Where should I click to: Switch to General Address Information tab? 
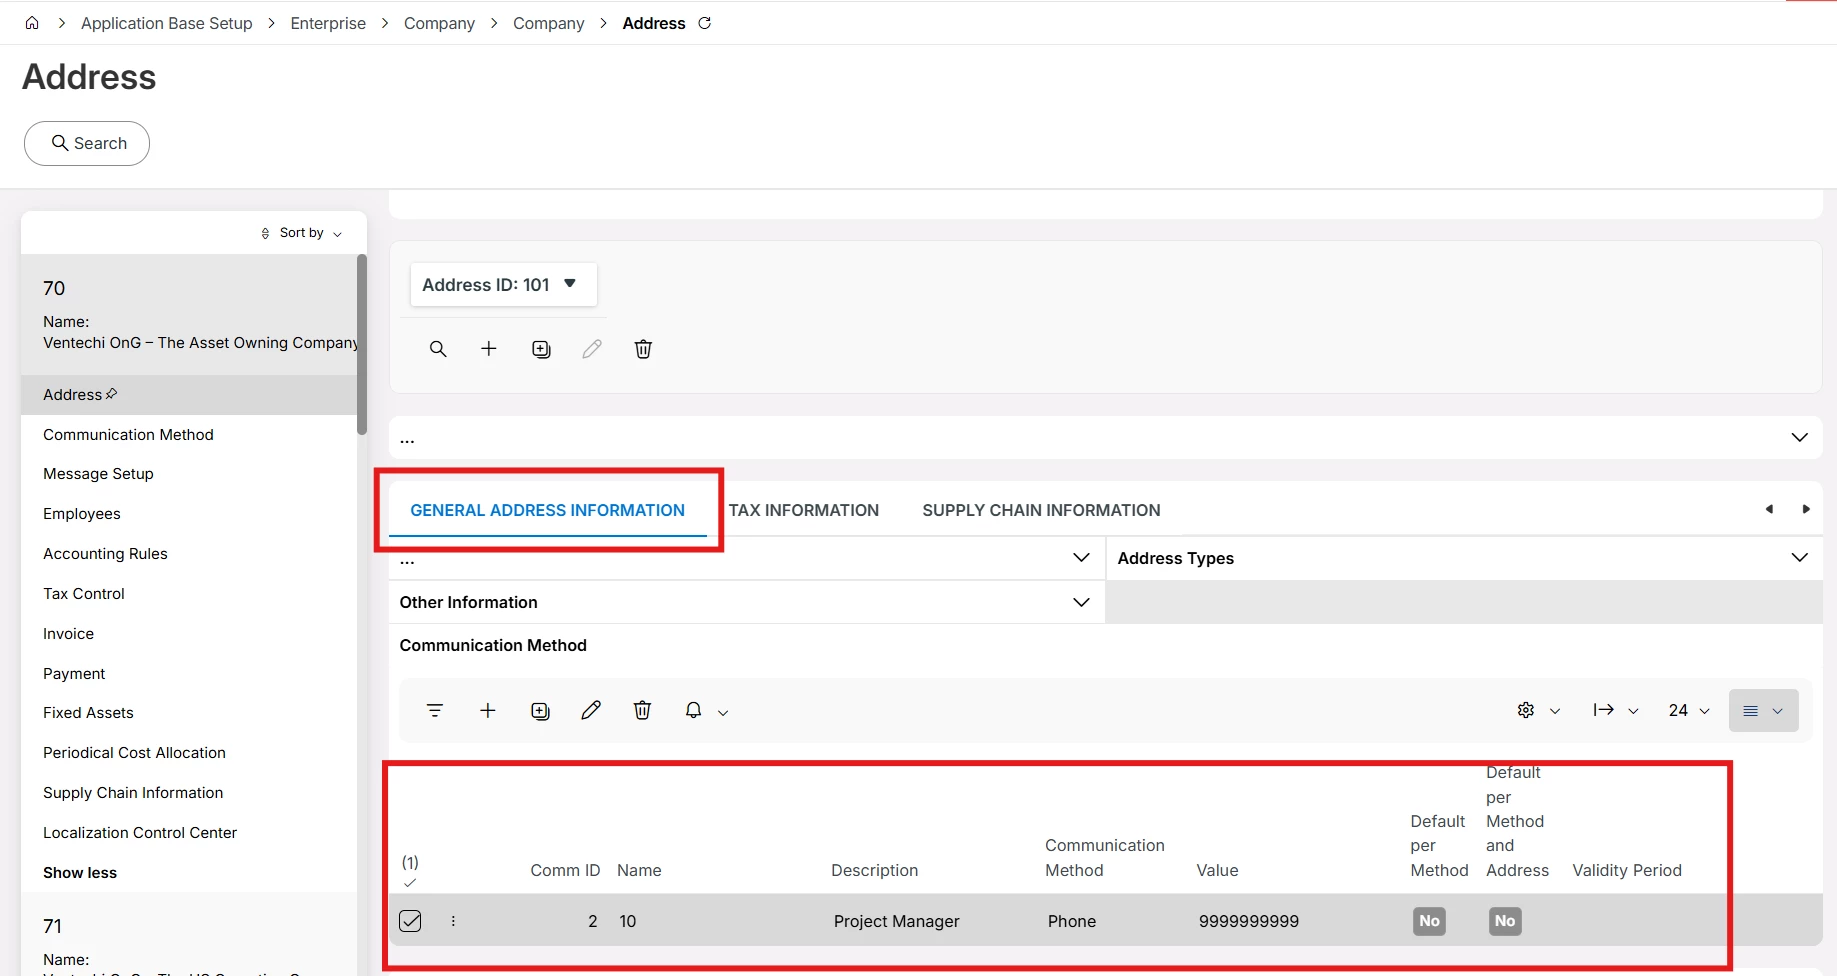pos(547,510)
